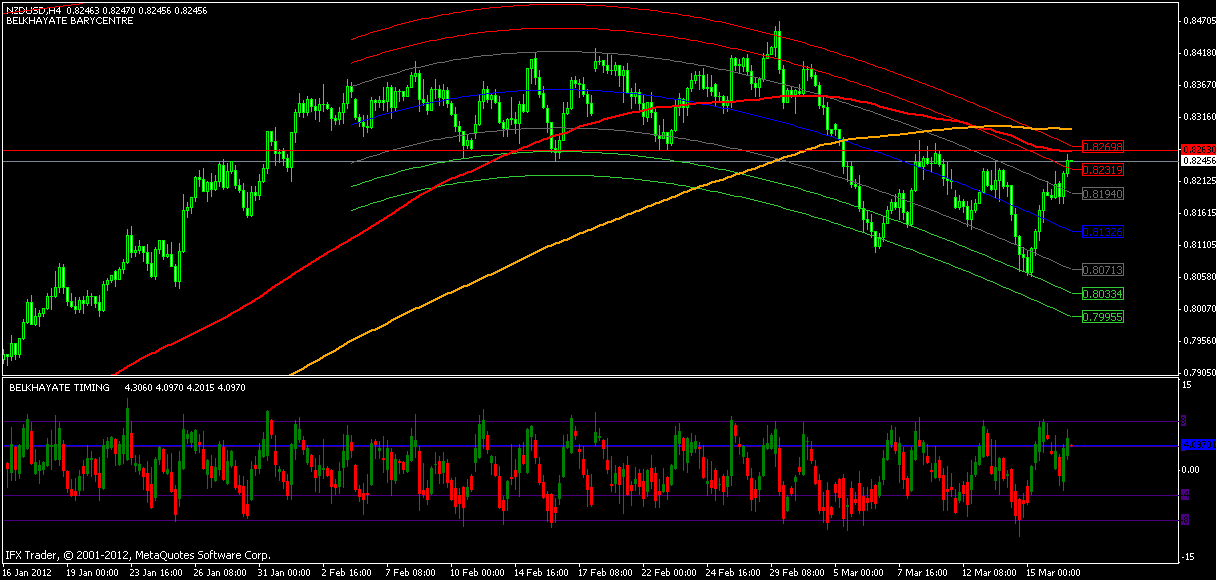Select the gray 0.81940 channel level label
1216x580 pixels.
coord(1104,193)
